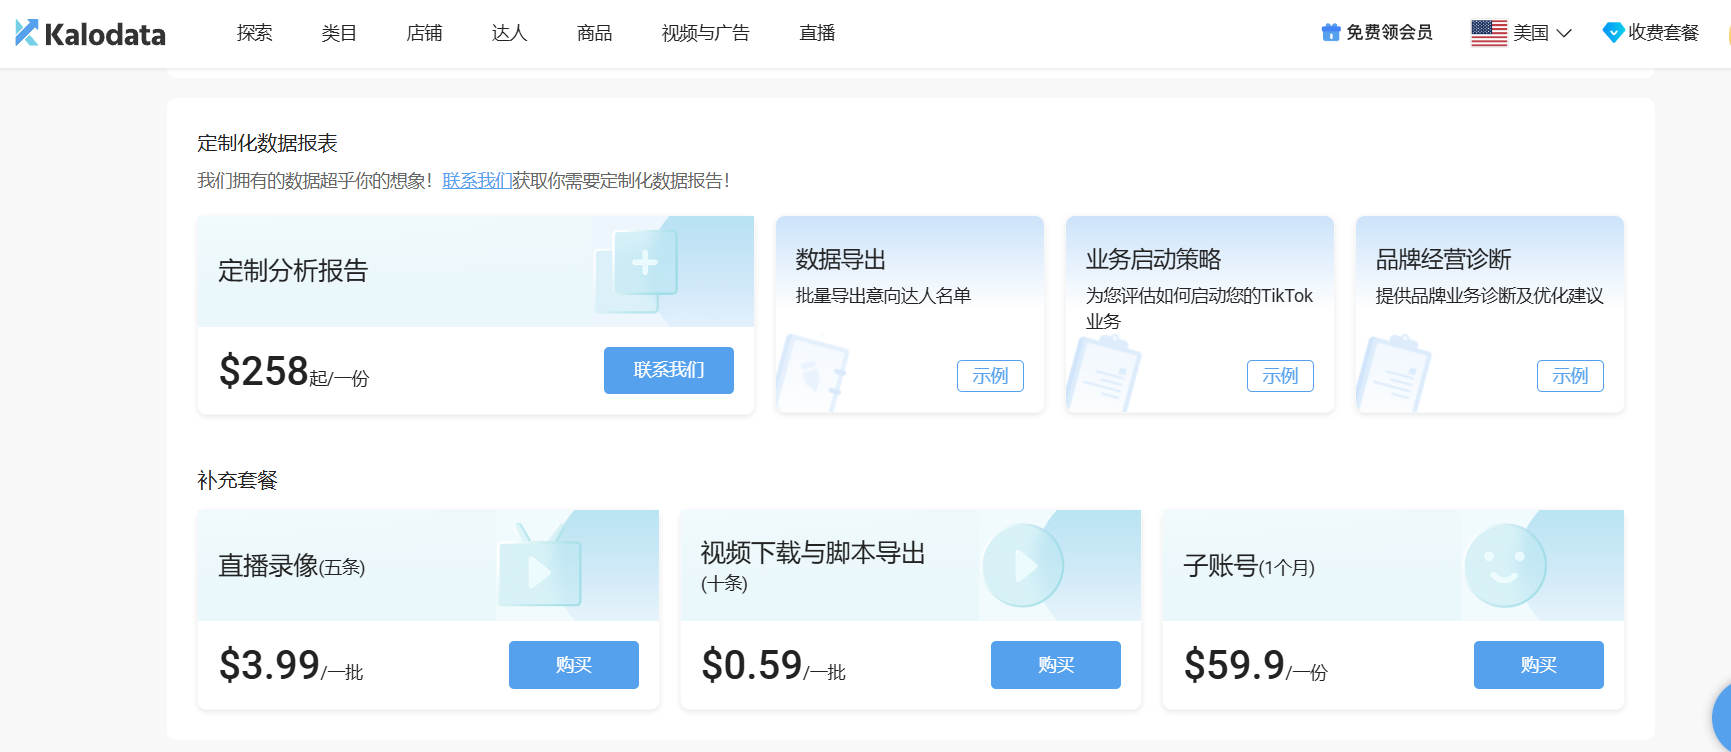Click the blue 联系我们 button
This screenshot has height=752, width=1731.
669,370
